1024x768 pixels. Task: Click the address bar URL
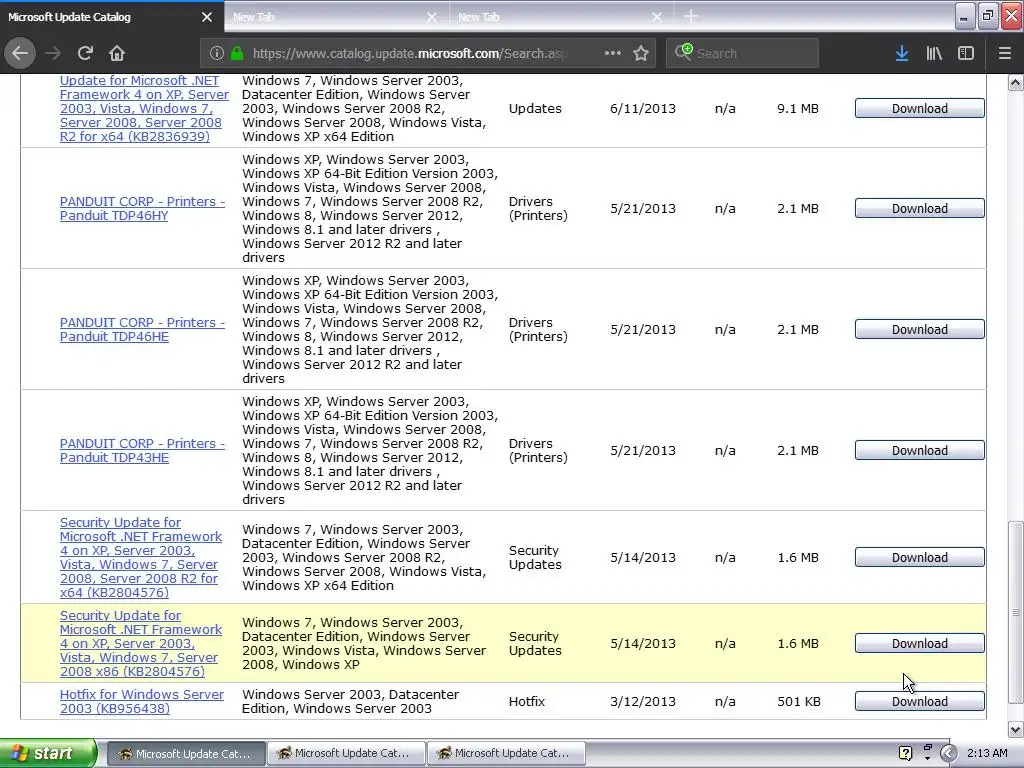(410, 53)
